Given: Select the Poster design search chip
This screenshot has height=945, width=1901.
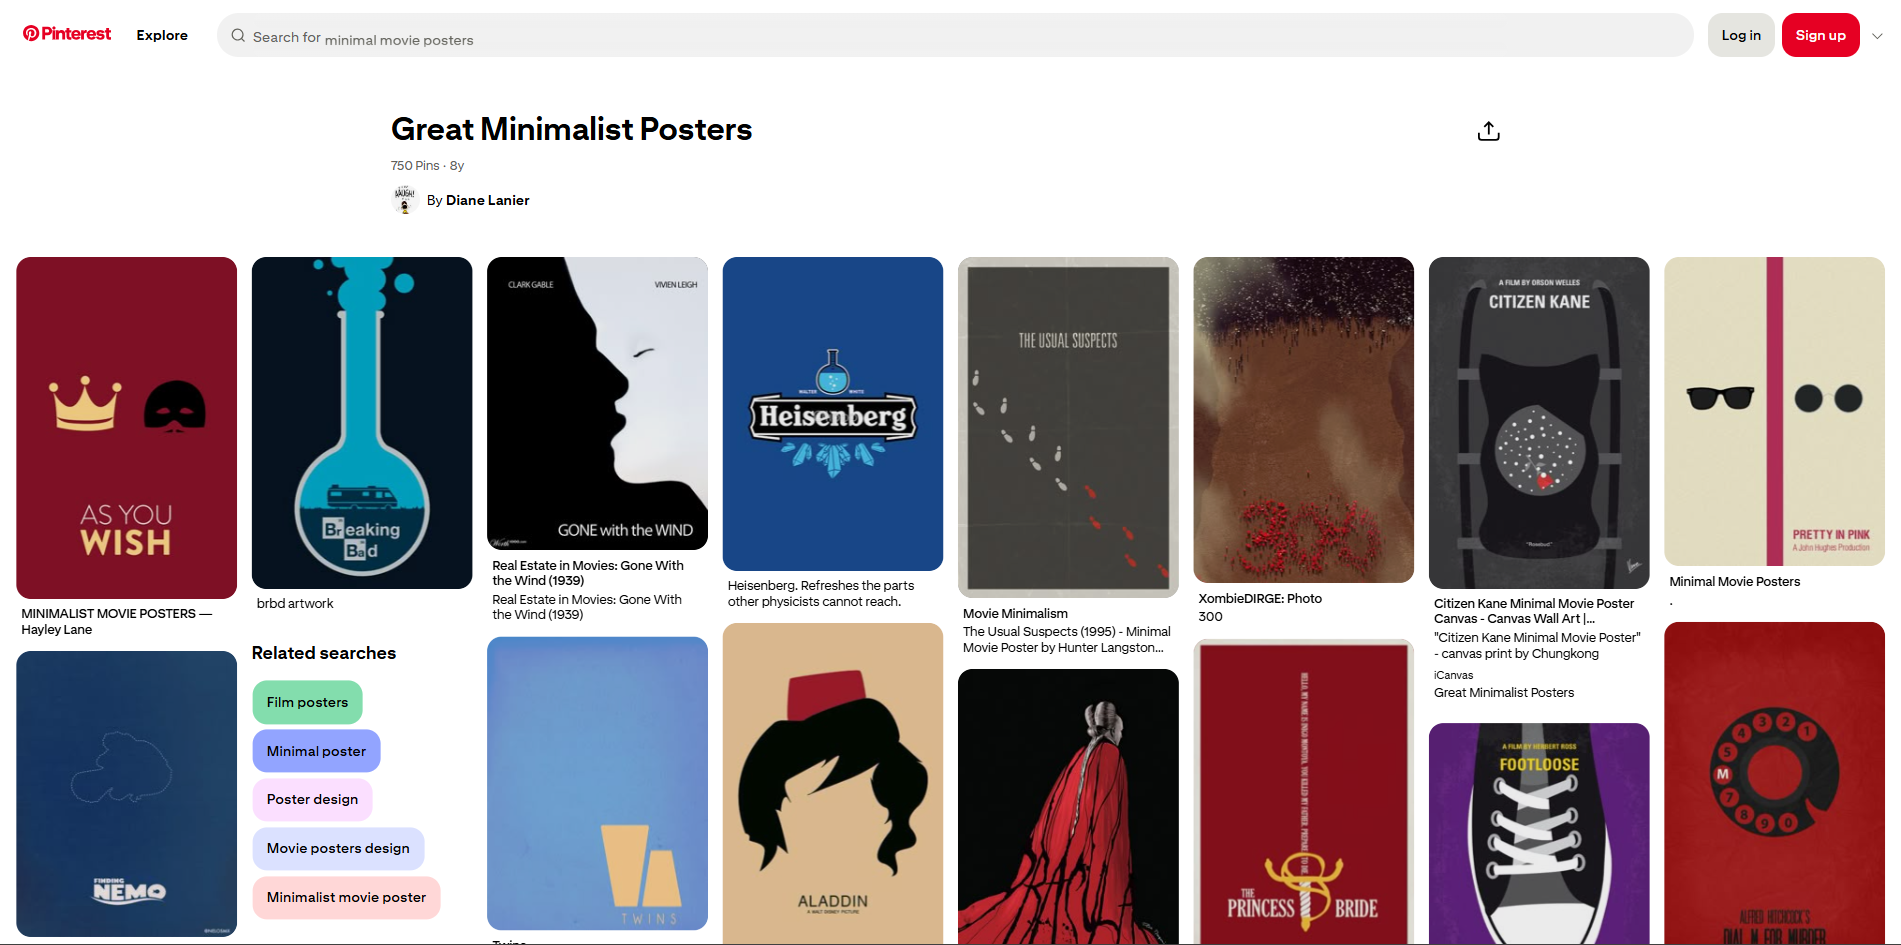Looking at the screenshot, I should [312, 799].
